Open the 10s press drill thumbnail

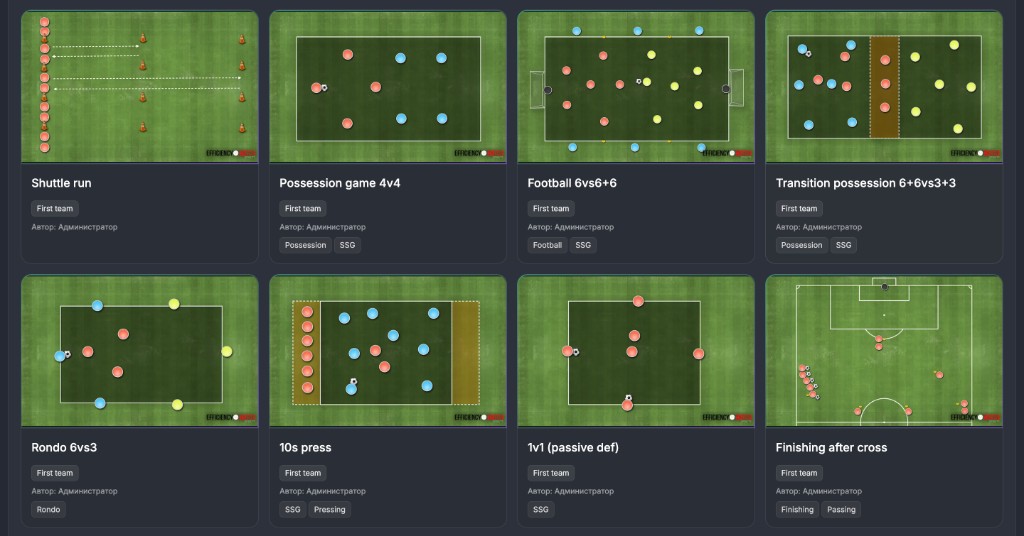pyautogui.click(x=388, y=351)
